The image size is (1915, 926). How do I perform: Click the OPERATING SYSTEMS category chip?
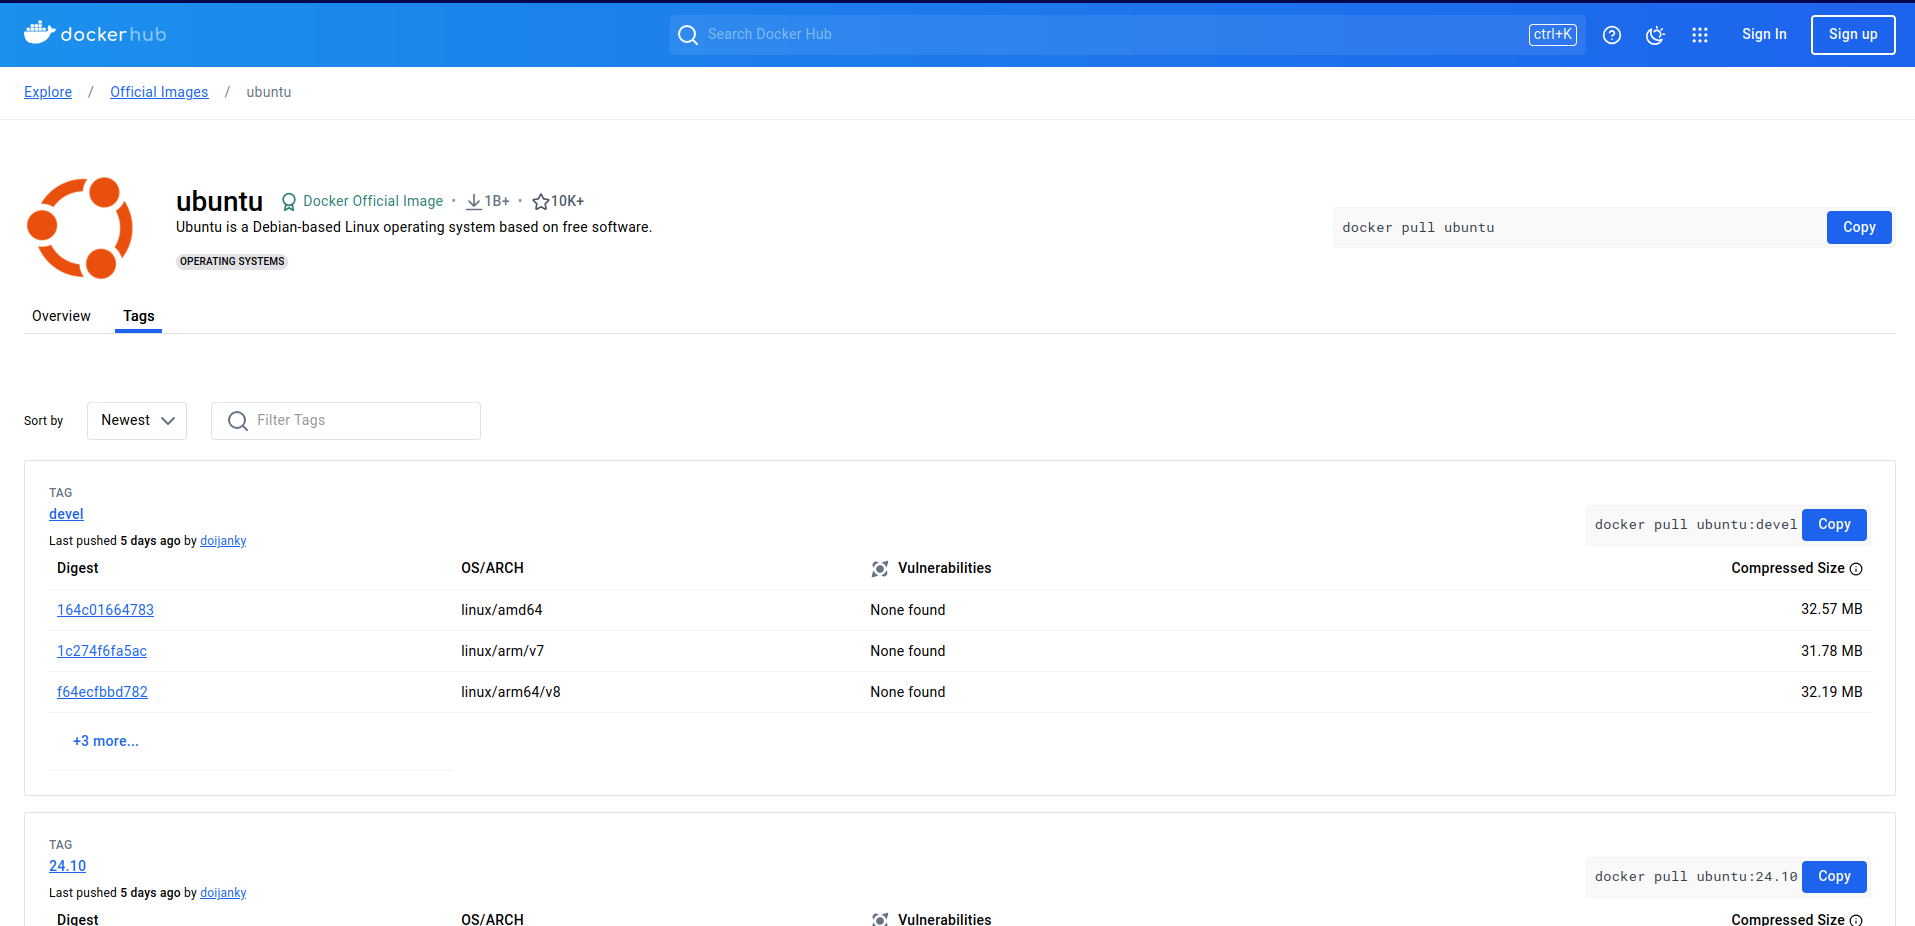232,262
